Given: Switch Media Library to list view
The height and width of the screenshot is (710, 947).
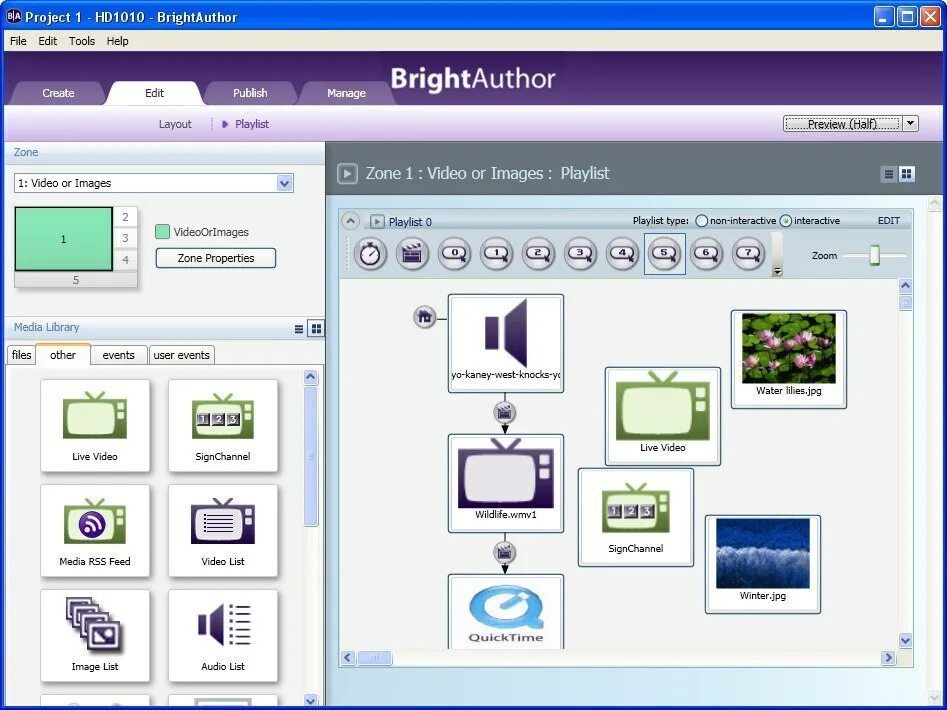Looking at the screenshot, I should [x=299, y=328].
